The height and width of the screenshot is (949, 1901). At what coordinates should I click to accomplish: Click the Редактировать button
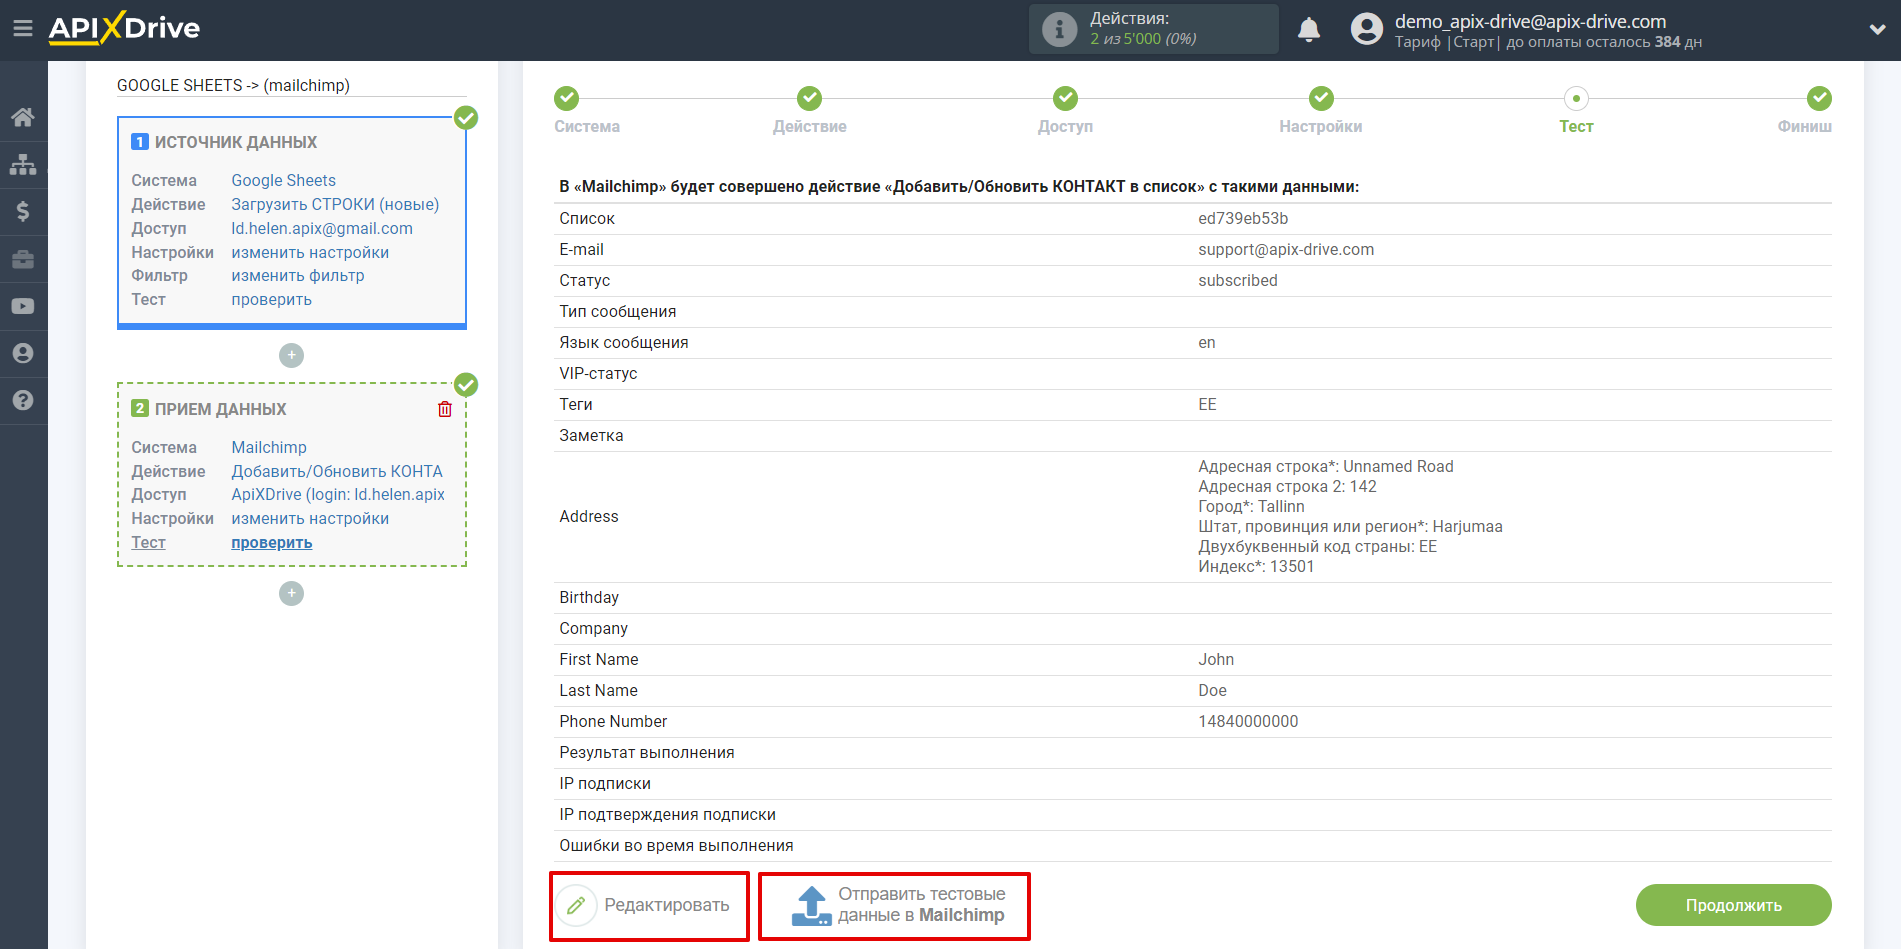[x=649, y=906]
